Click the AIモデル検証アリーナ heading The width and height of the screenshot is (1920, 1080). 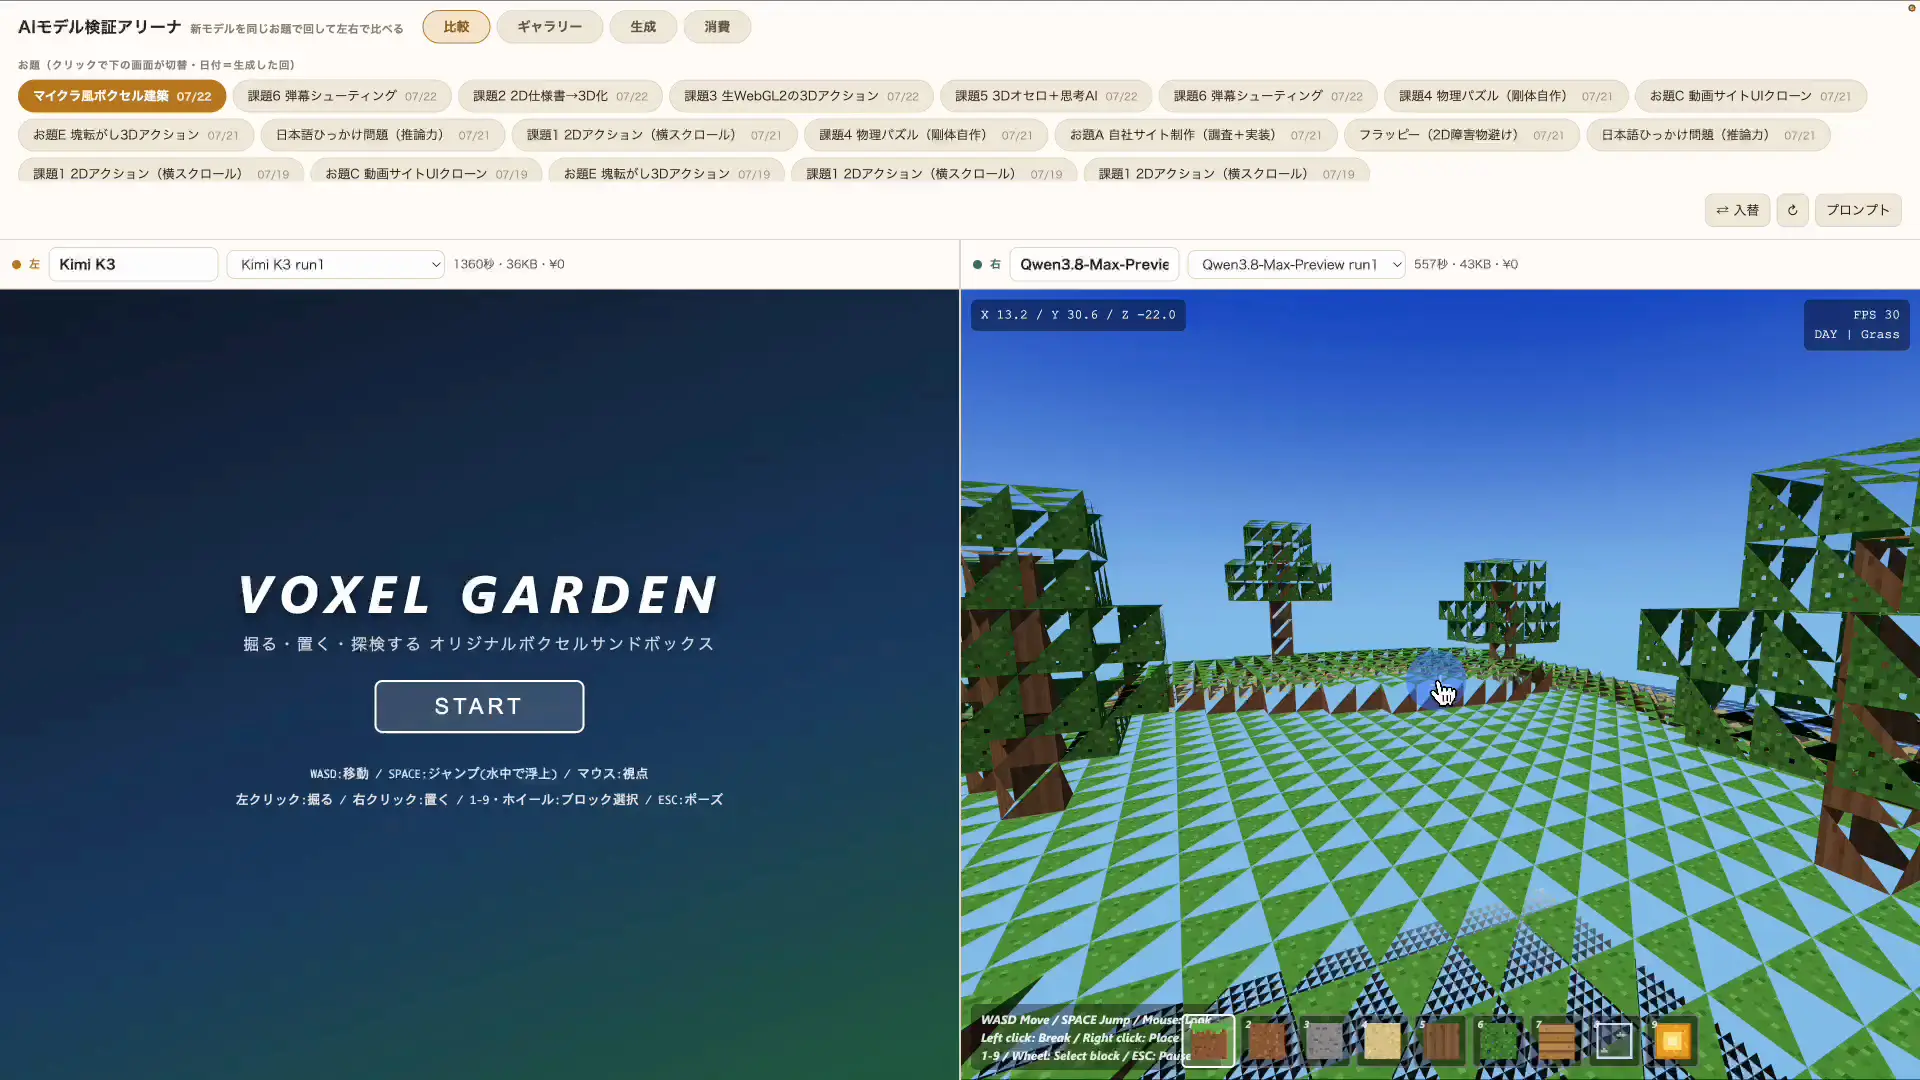[100, 27]
